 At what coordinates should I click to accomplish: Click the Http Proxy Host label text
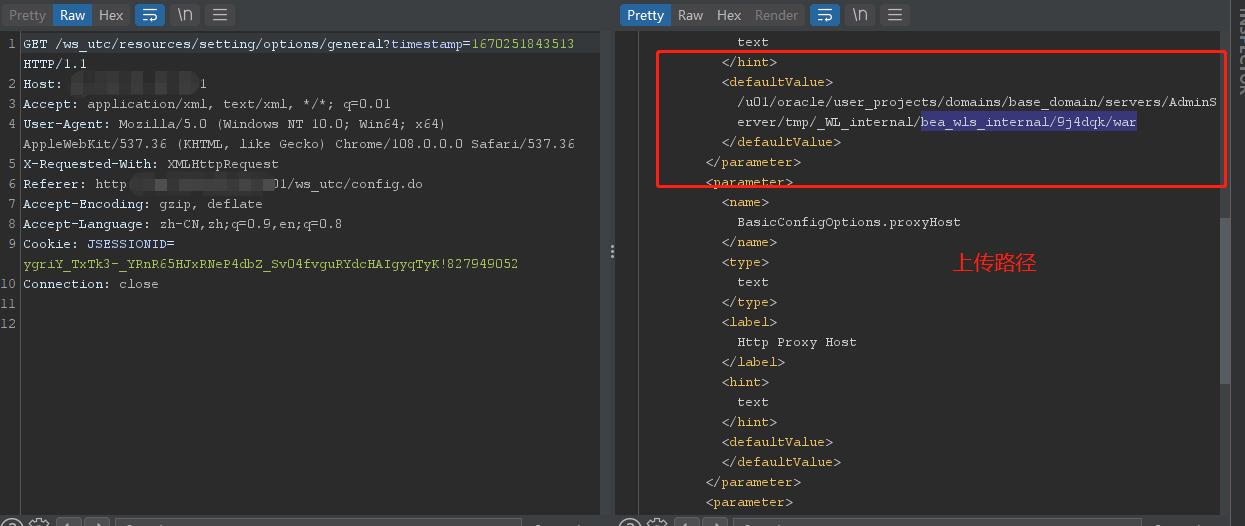(796, 342)
